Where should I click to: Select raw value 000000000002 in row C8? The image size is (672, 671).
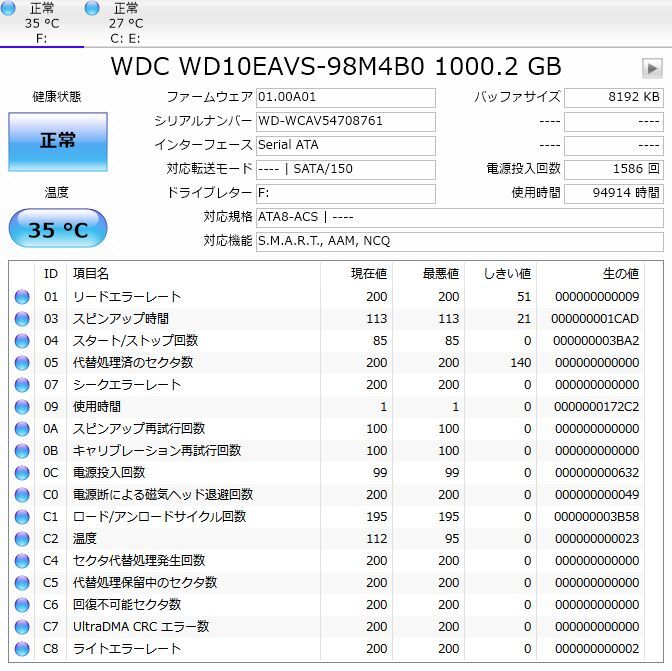[597, 649]
